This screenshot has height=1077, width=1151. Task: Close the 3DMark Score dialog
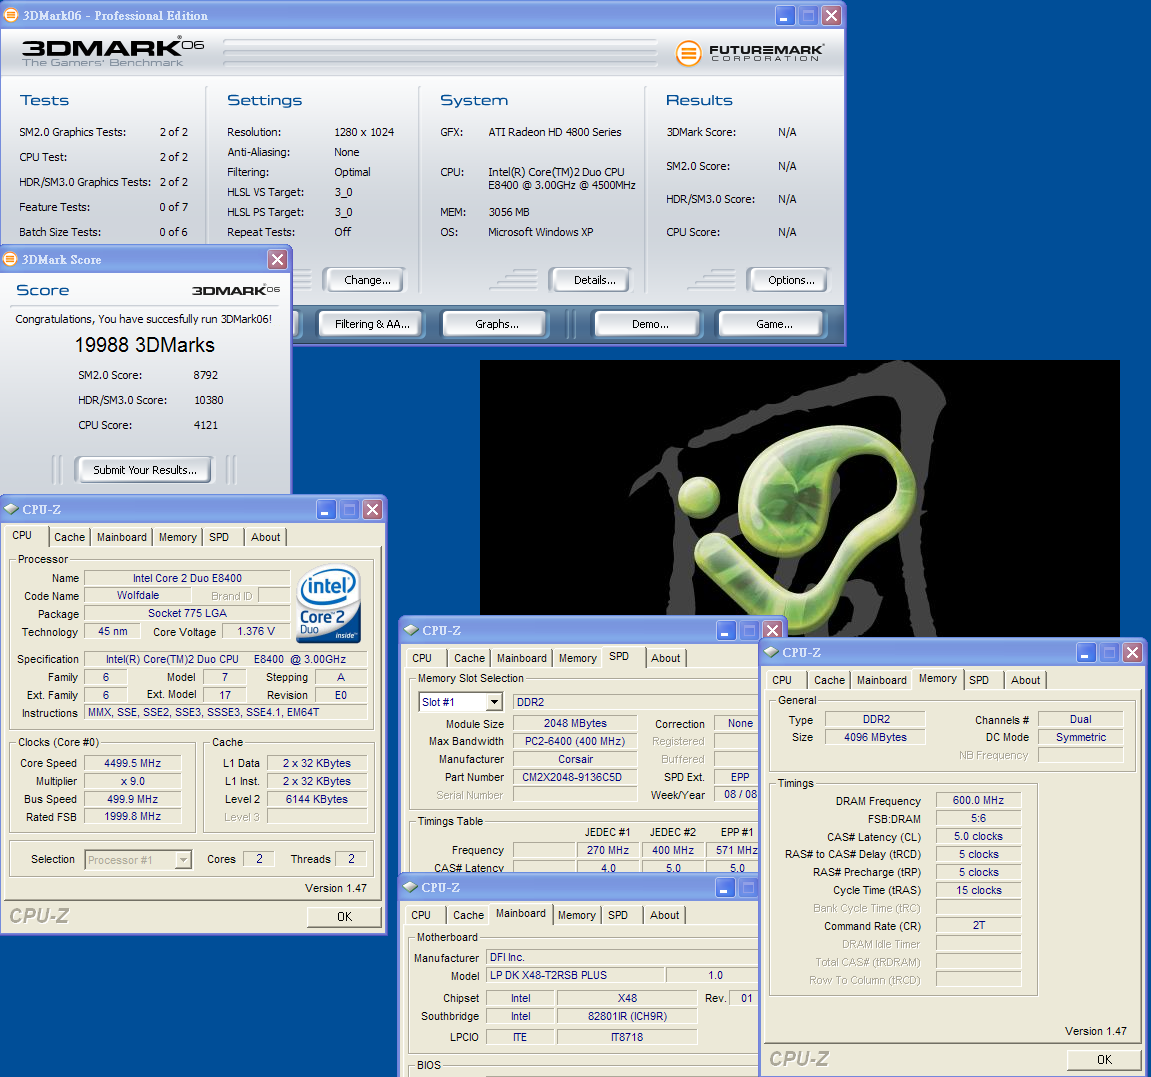click(277, 259)
